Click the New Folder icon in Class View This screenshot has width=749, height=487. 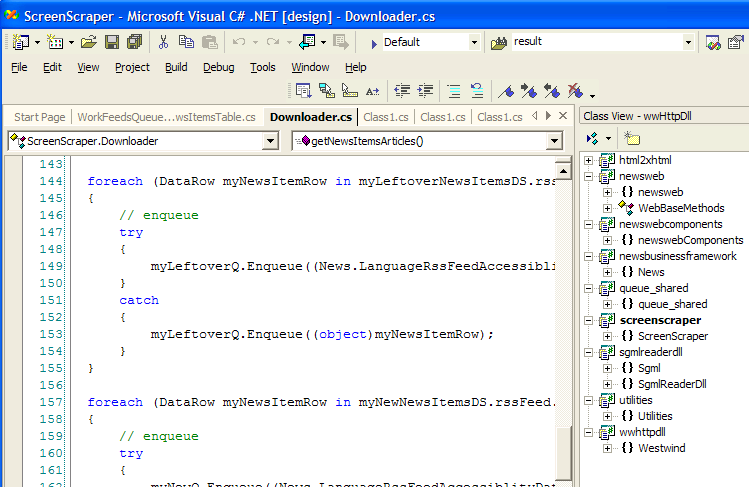coord(631,139)
